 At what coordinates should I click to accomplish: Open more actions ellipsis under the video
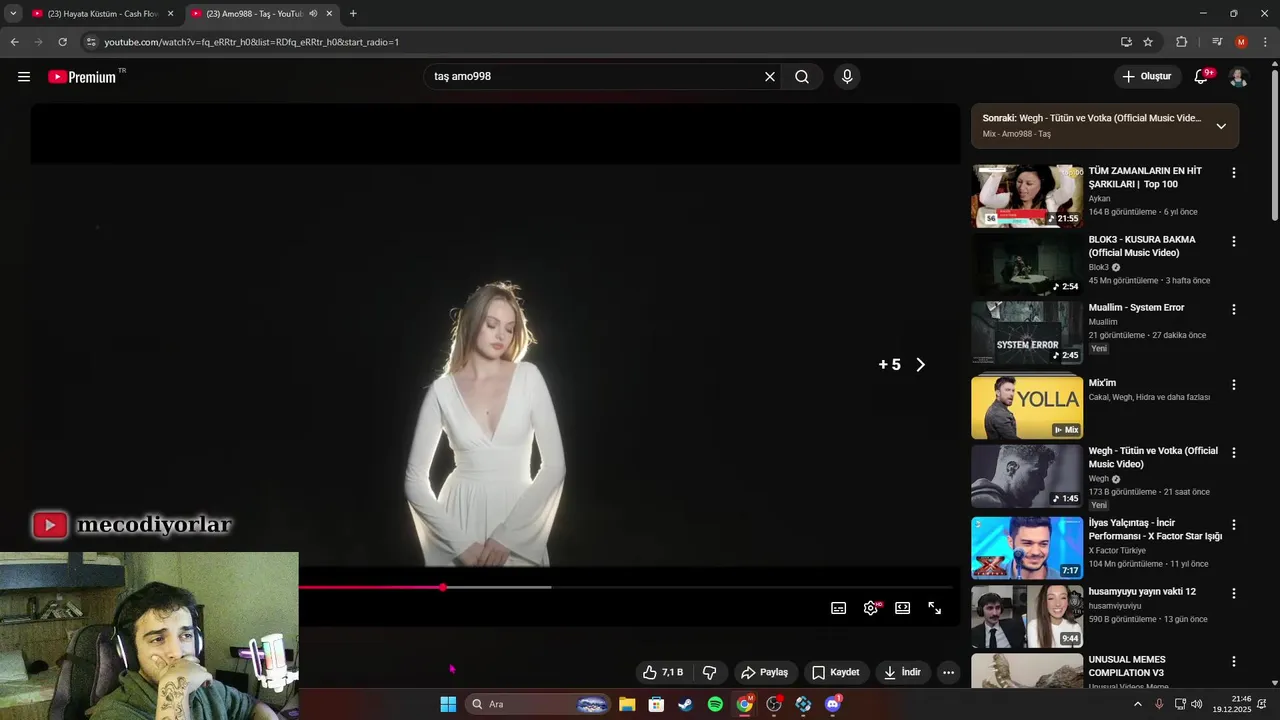coord(949,673)
